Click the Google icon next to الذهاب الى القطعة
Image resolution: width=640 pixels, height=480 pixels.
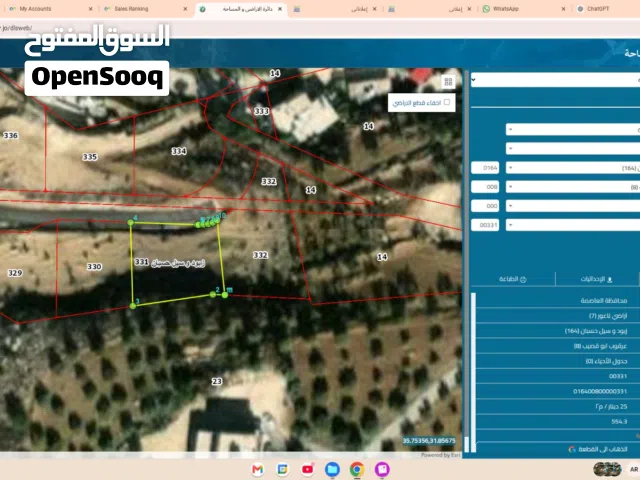point(572,449)
